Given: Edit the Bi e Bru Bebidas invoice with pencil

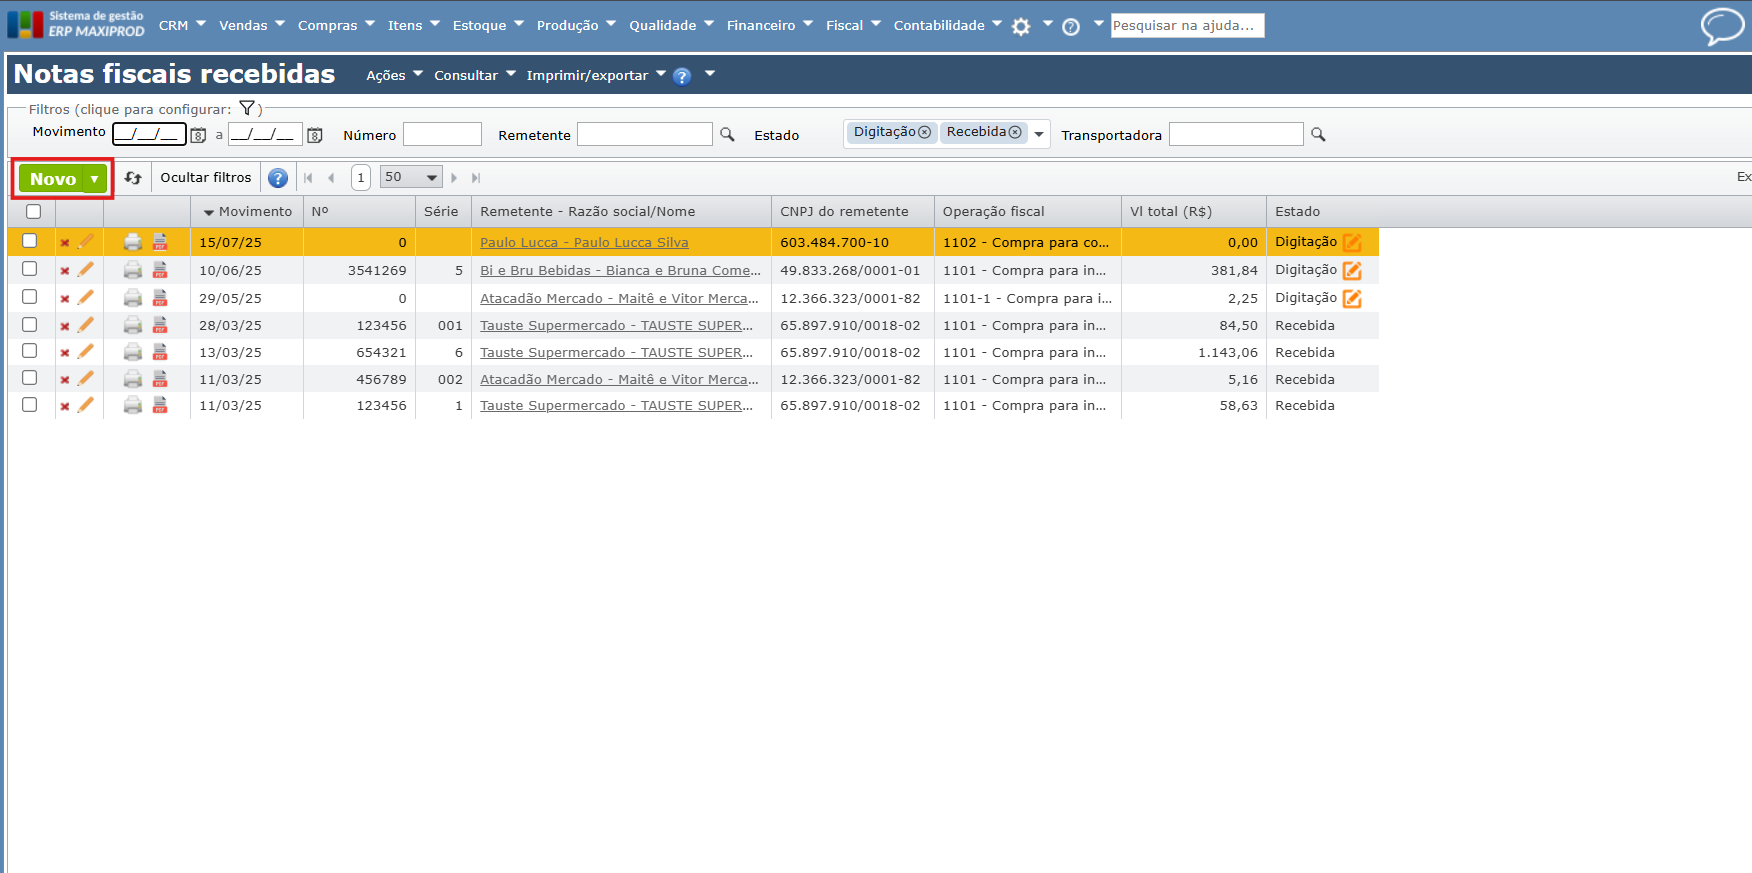Looking at the screenshot, I should point(86,269).
